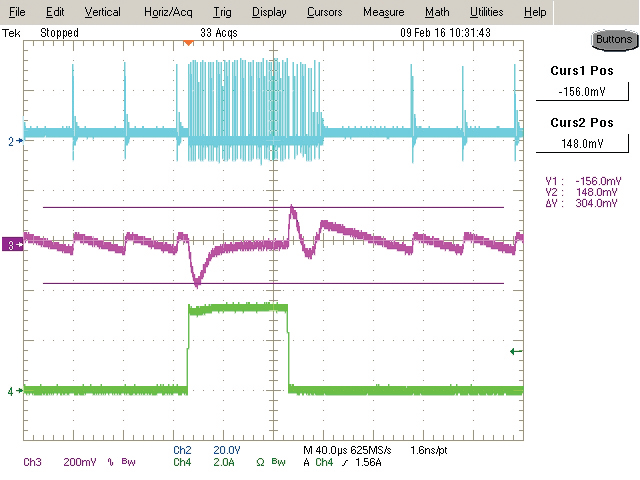Screen dimensions: 640x480
Task: Click the channel 2 reference marker
Action: click(12, 142)
